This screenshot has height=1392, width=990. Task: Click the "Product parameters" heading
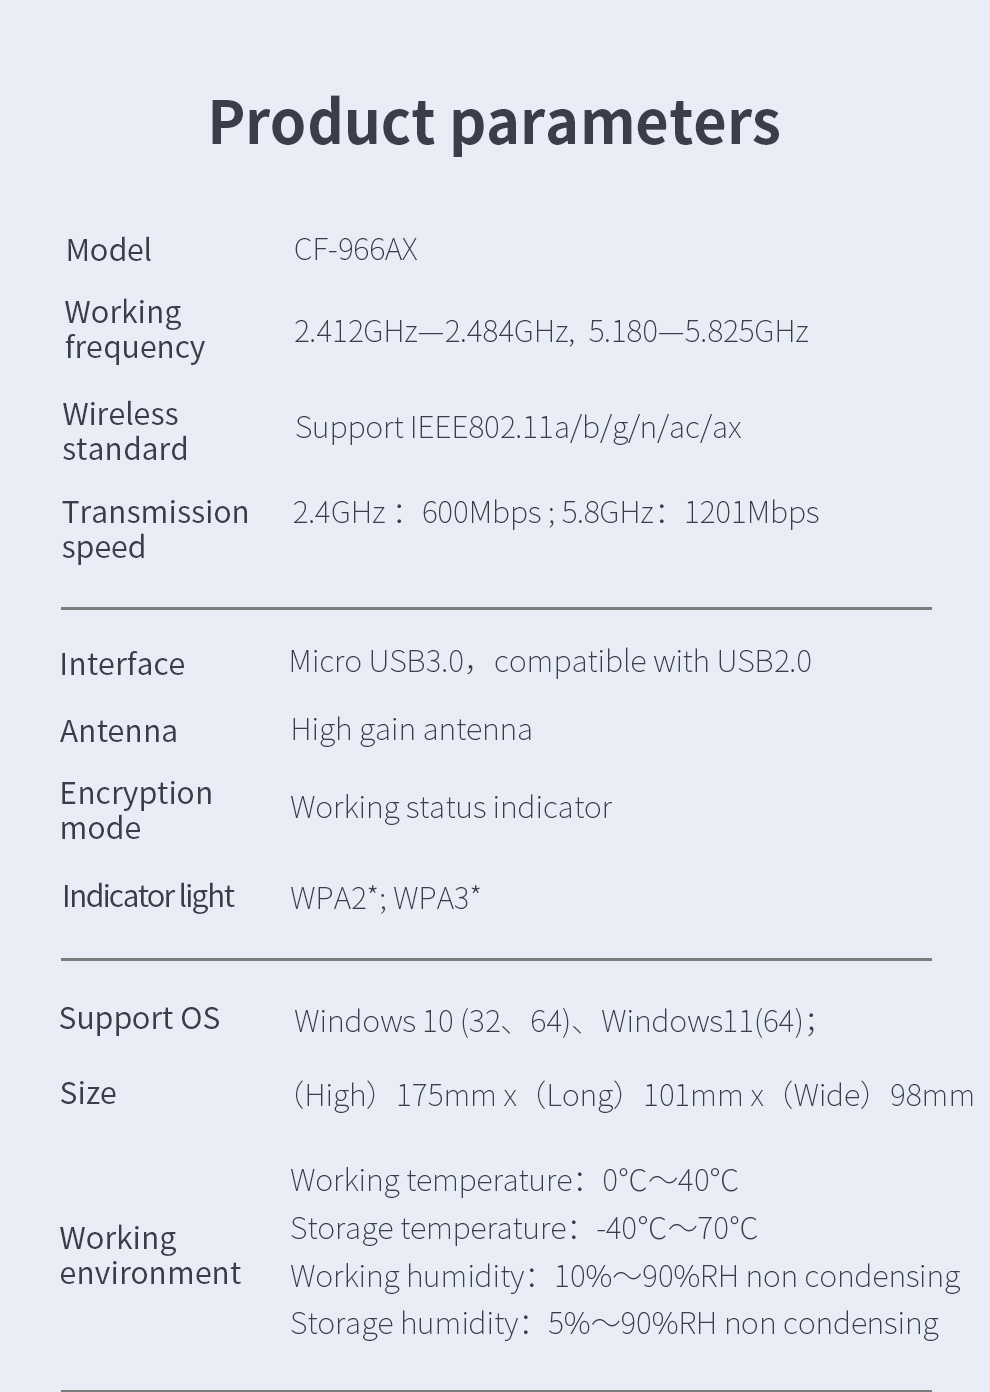point(494,122)
